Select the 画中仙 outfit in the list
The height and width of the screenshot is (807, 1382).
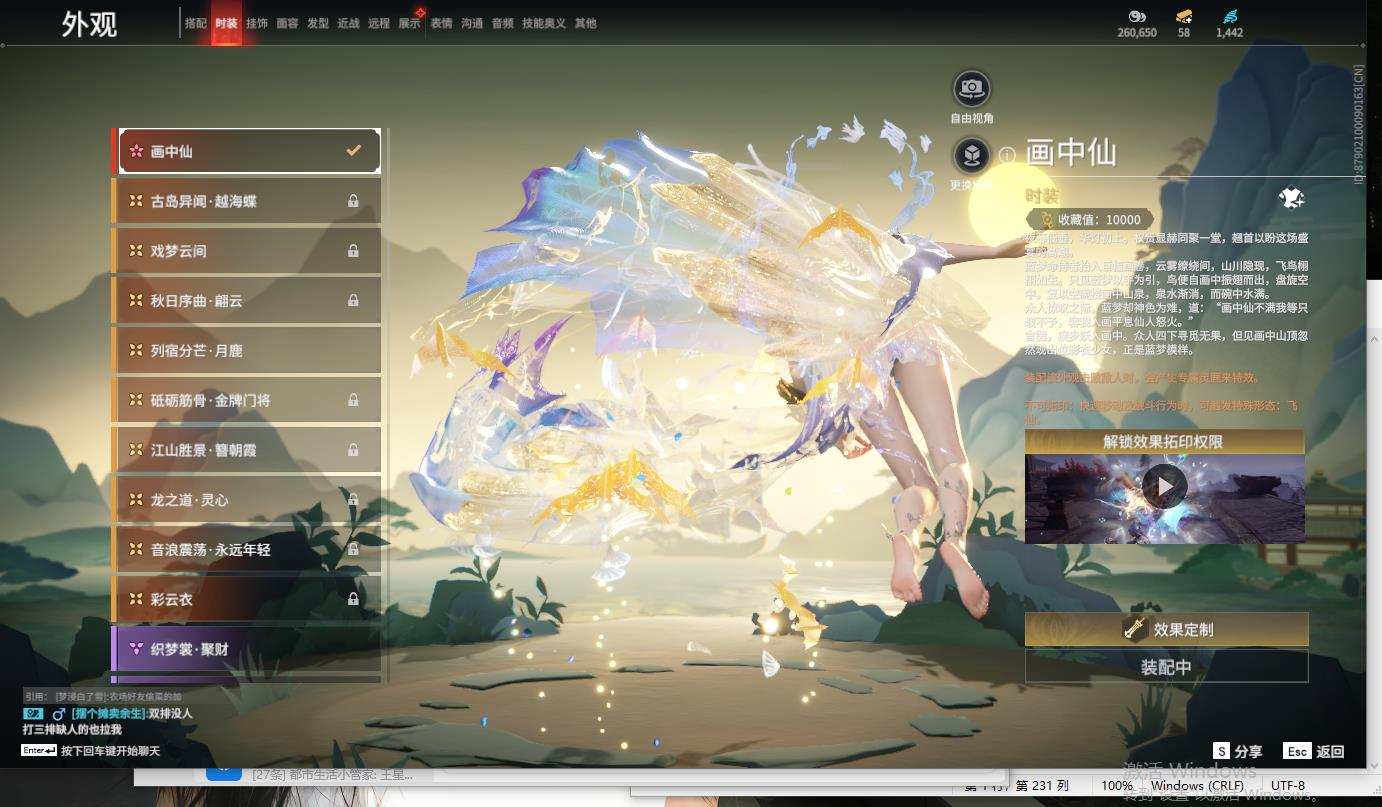[249, 151]
